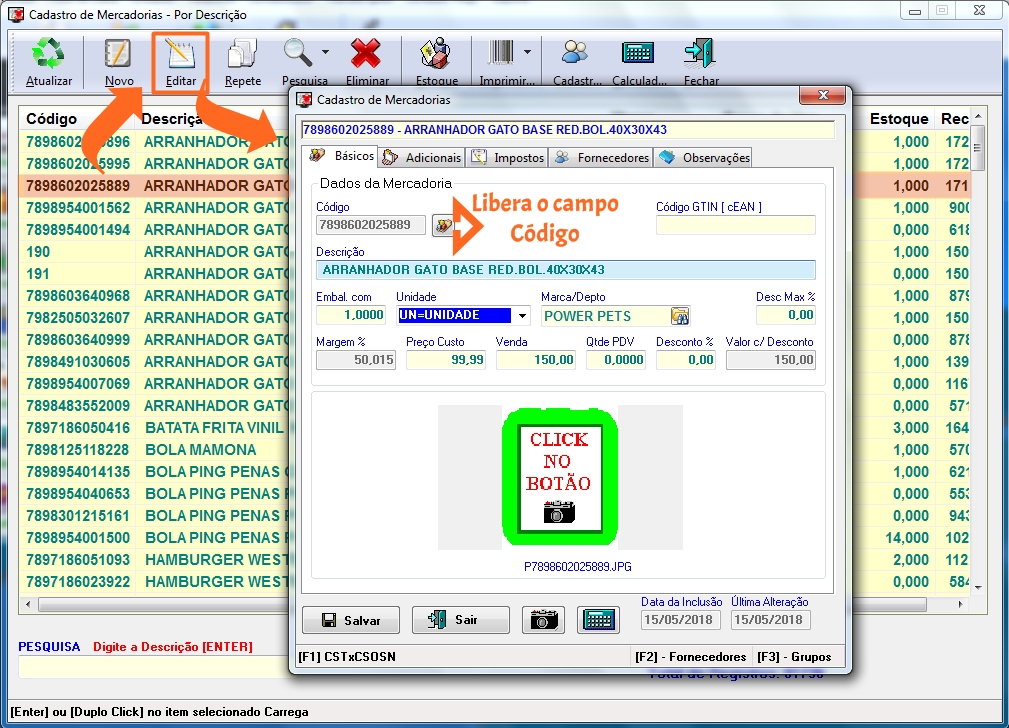This screenshot has height=728, width=1009.
Task: Open the Observações tab
Action: 703,158
